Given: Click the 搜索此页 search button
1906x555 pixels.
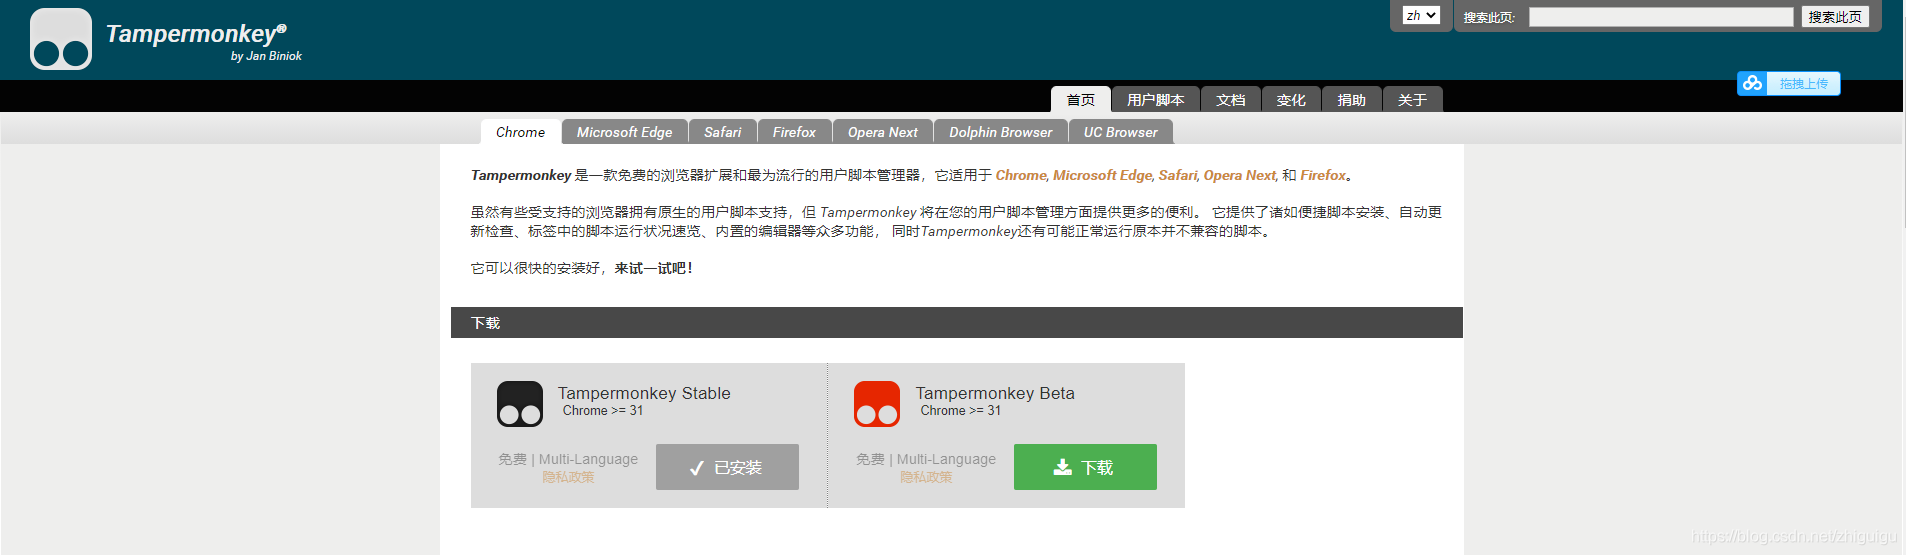Looking at the screenshot, I should (1835, 17).
